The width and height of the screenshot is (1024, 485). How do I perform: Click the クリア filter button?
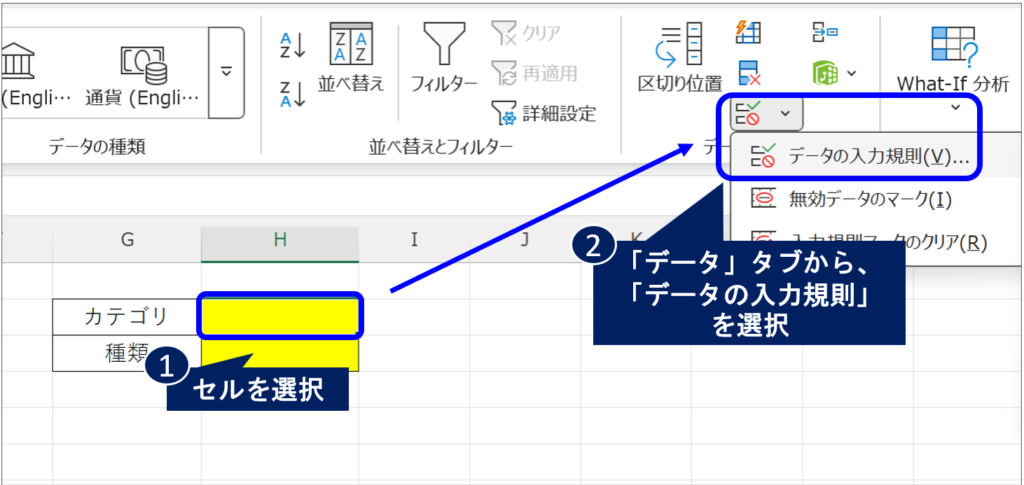tap(527, 34)
